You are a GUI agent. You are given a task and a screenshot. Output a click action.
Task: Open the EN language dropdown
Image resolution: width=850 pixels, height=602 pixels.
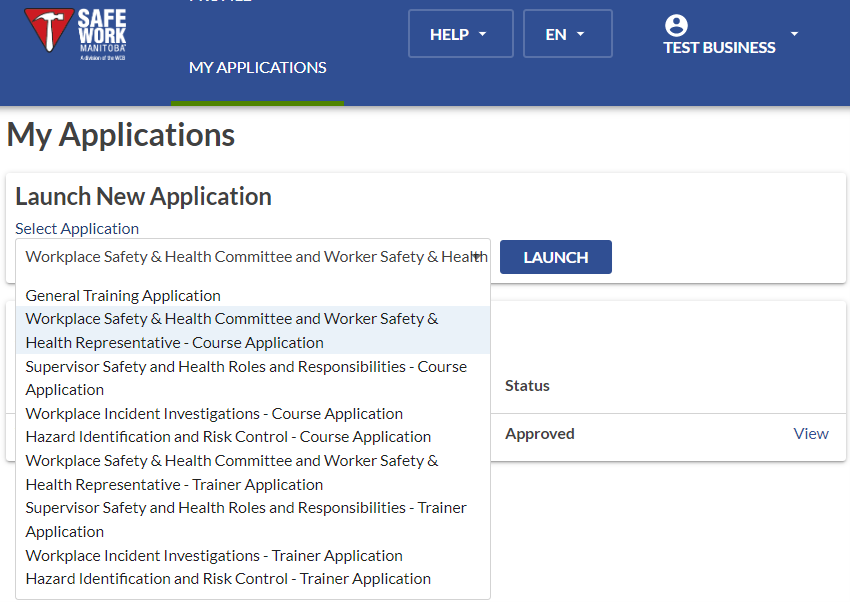(566, 34)
